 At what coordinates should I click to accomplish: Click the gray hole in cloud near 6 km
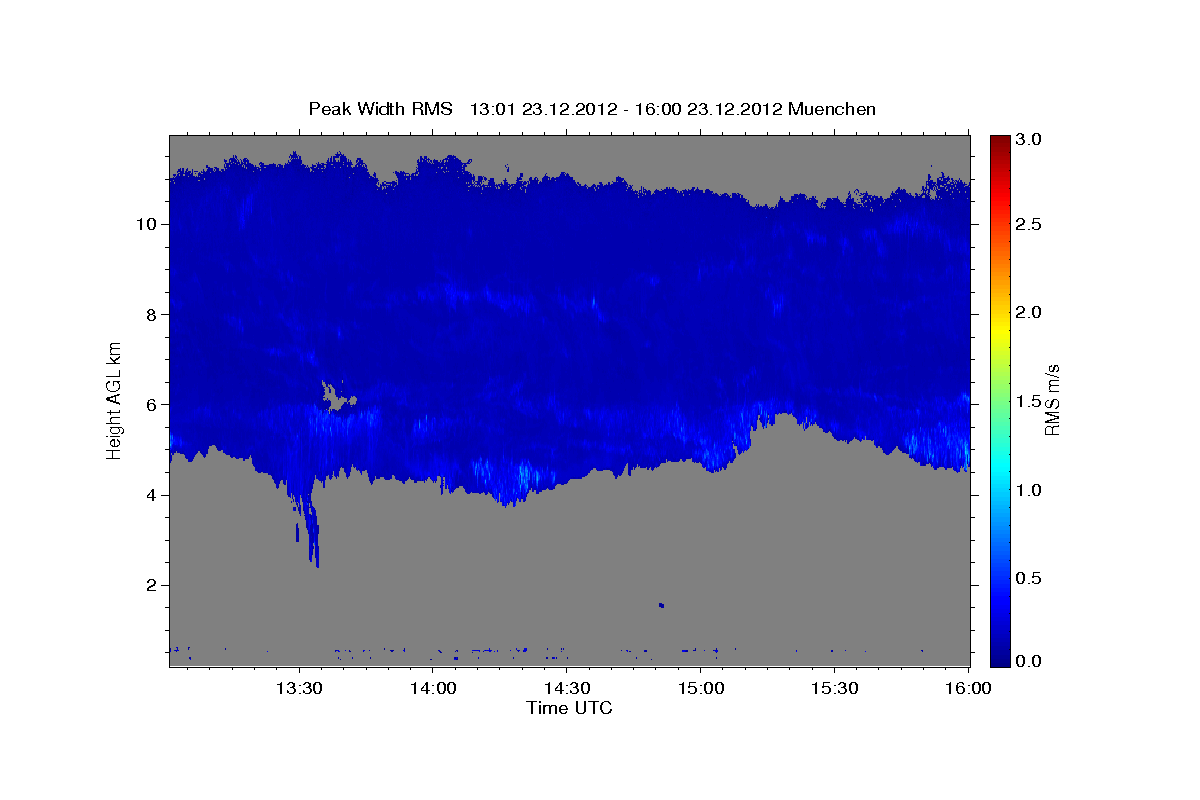(337, 396)
